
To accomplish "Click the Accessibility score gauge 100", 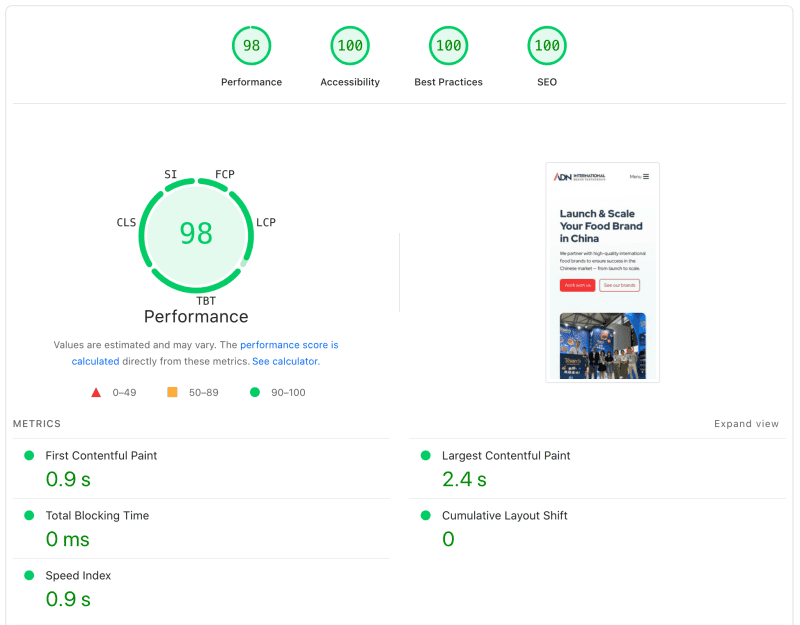I will click(350, 46).
